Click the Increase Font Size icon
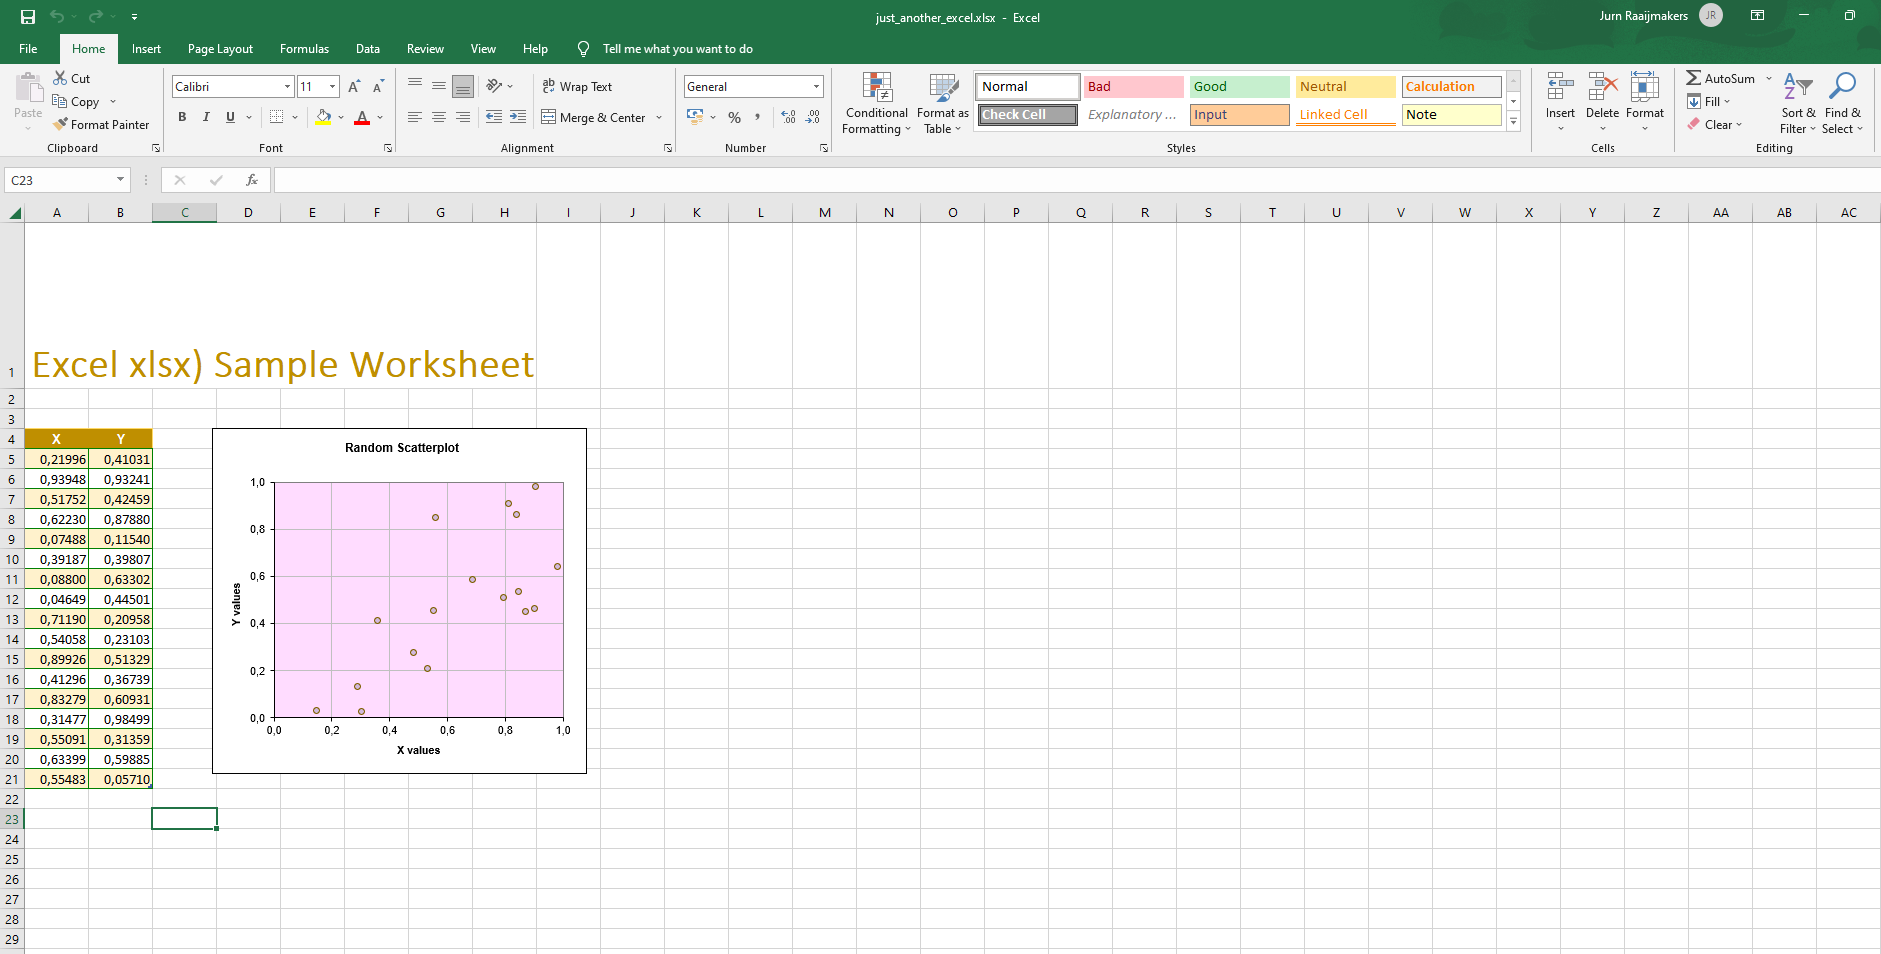 point(354,87)
